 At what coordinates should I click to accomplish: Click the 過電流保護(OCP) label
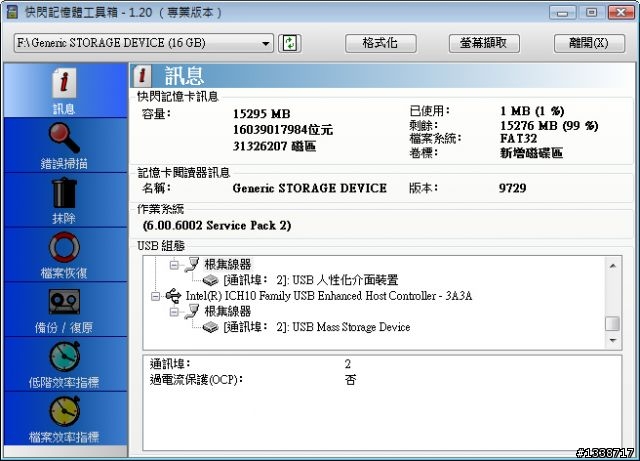tap(196, 380)
